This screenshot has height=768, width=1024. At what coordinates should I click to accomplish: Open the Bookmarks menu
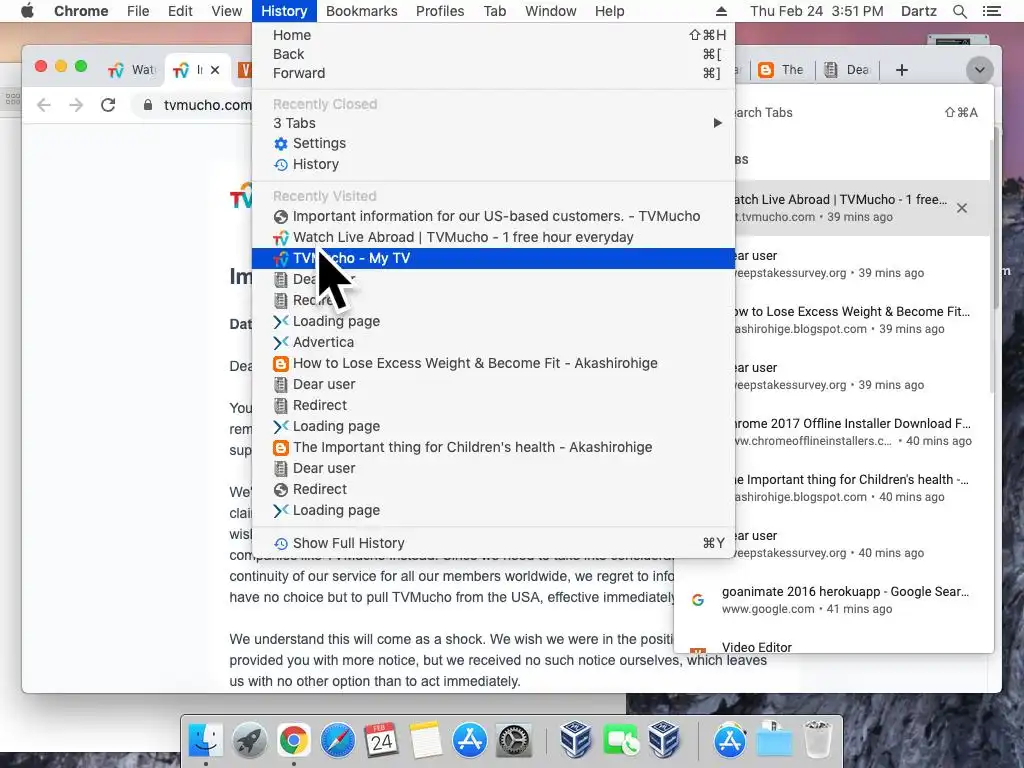[x=361, y=11]
